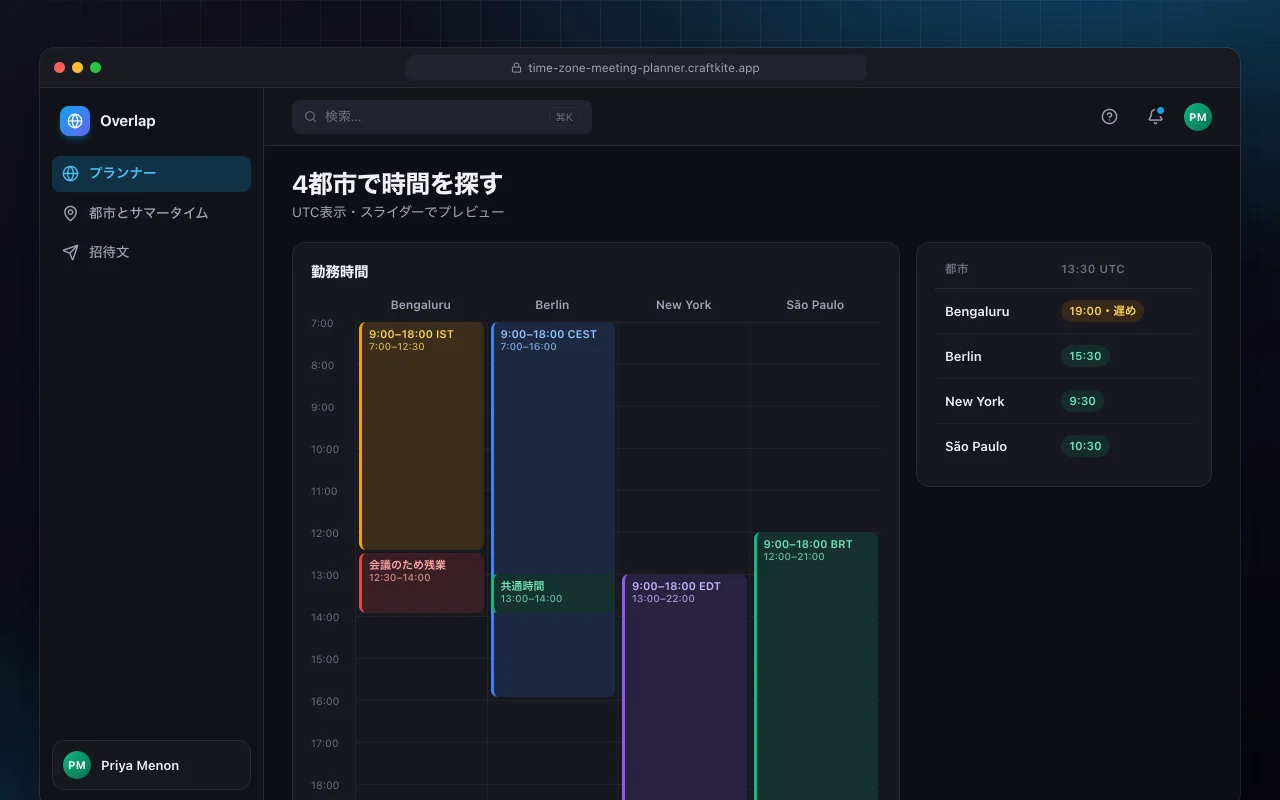
Task: Select the プランナー sidebar item
Action: [x=151, y=173]
